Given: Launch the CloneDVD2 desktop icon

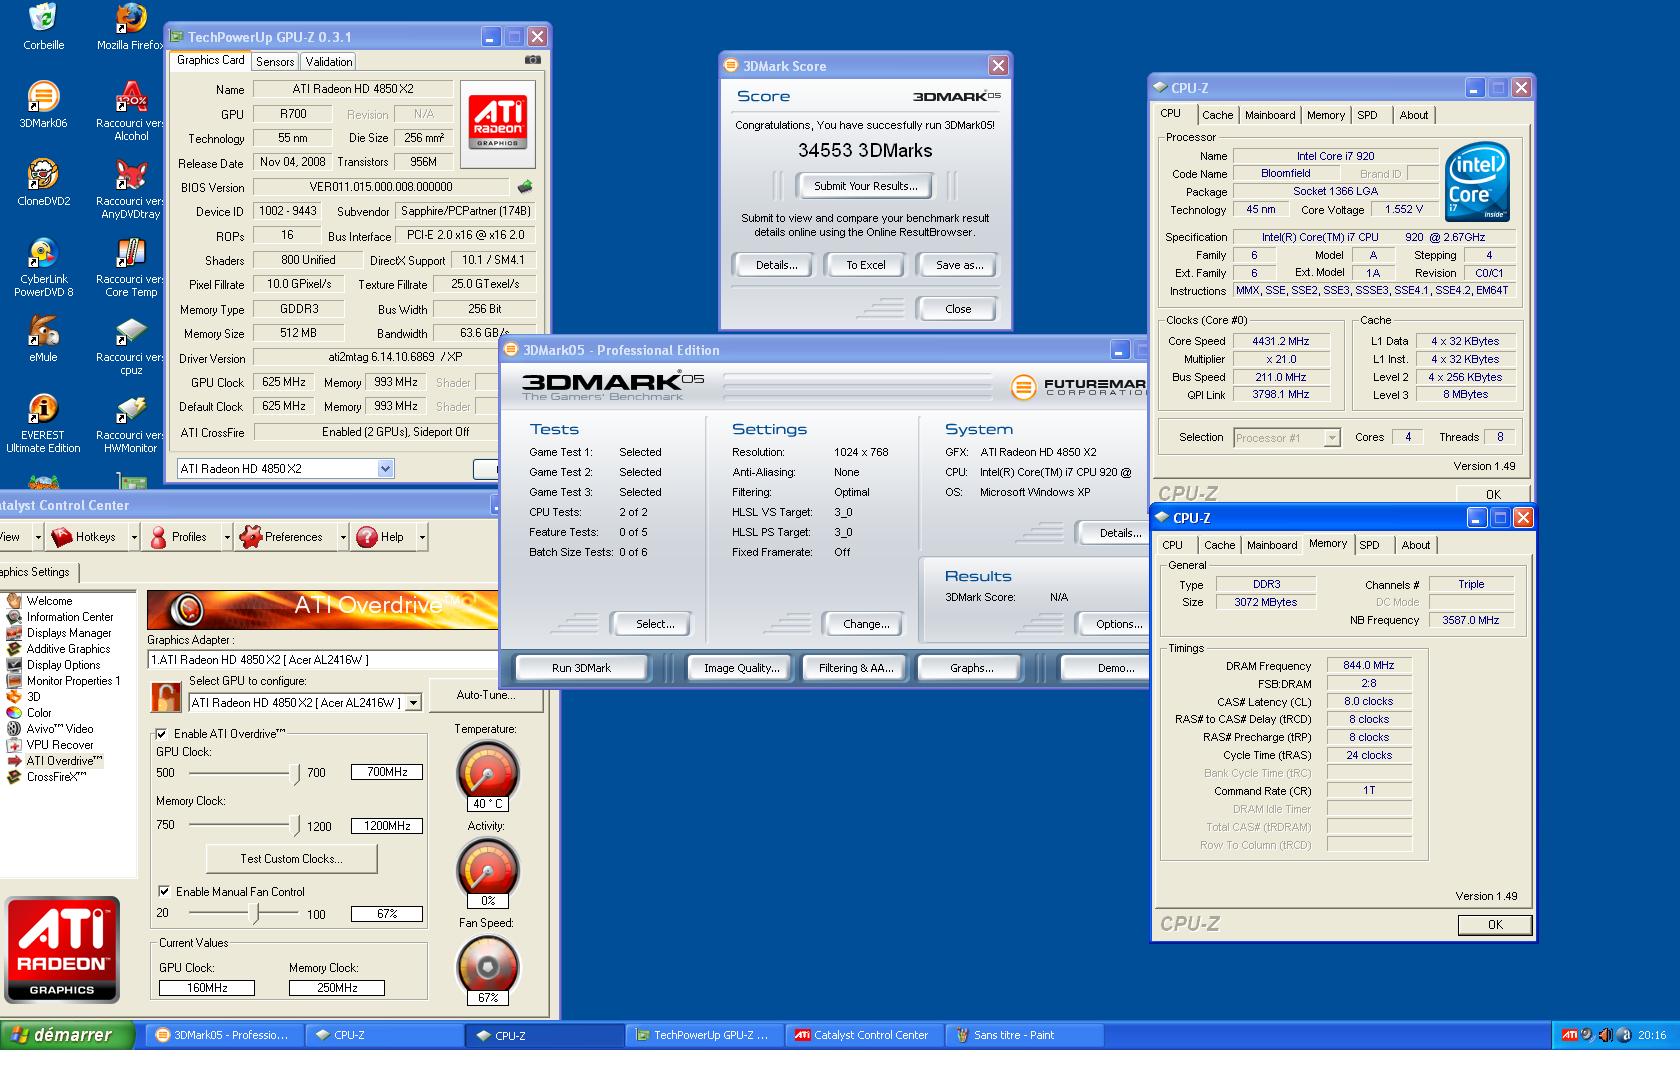Looking at the screenshot, I should tap(43, 175).
